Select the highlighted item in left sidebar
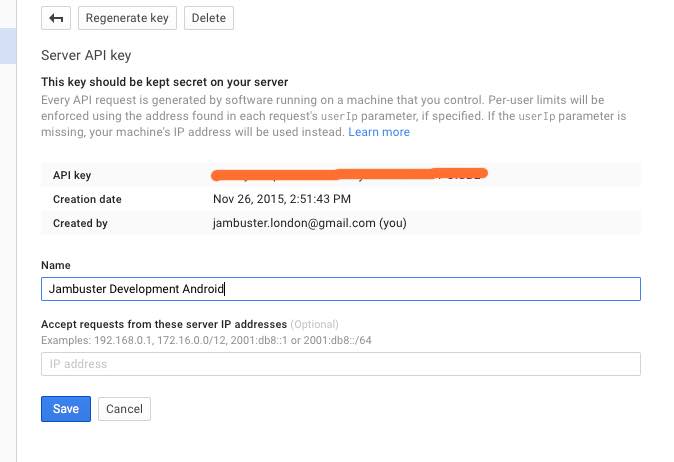This screenshot has height=462, width=674. click(7, 45)
